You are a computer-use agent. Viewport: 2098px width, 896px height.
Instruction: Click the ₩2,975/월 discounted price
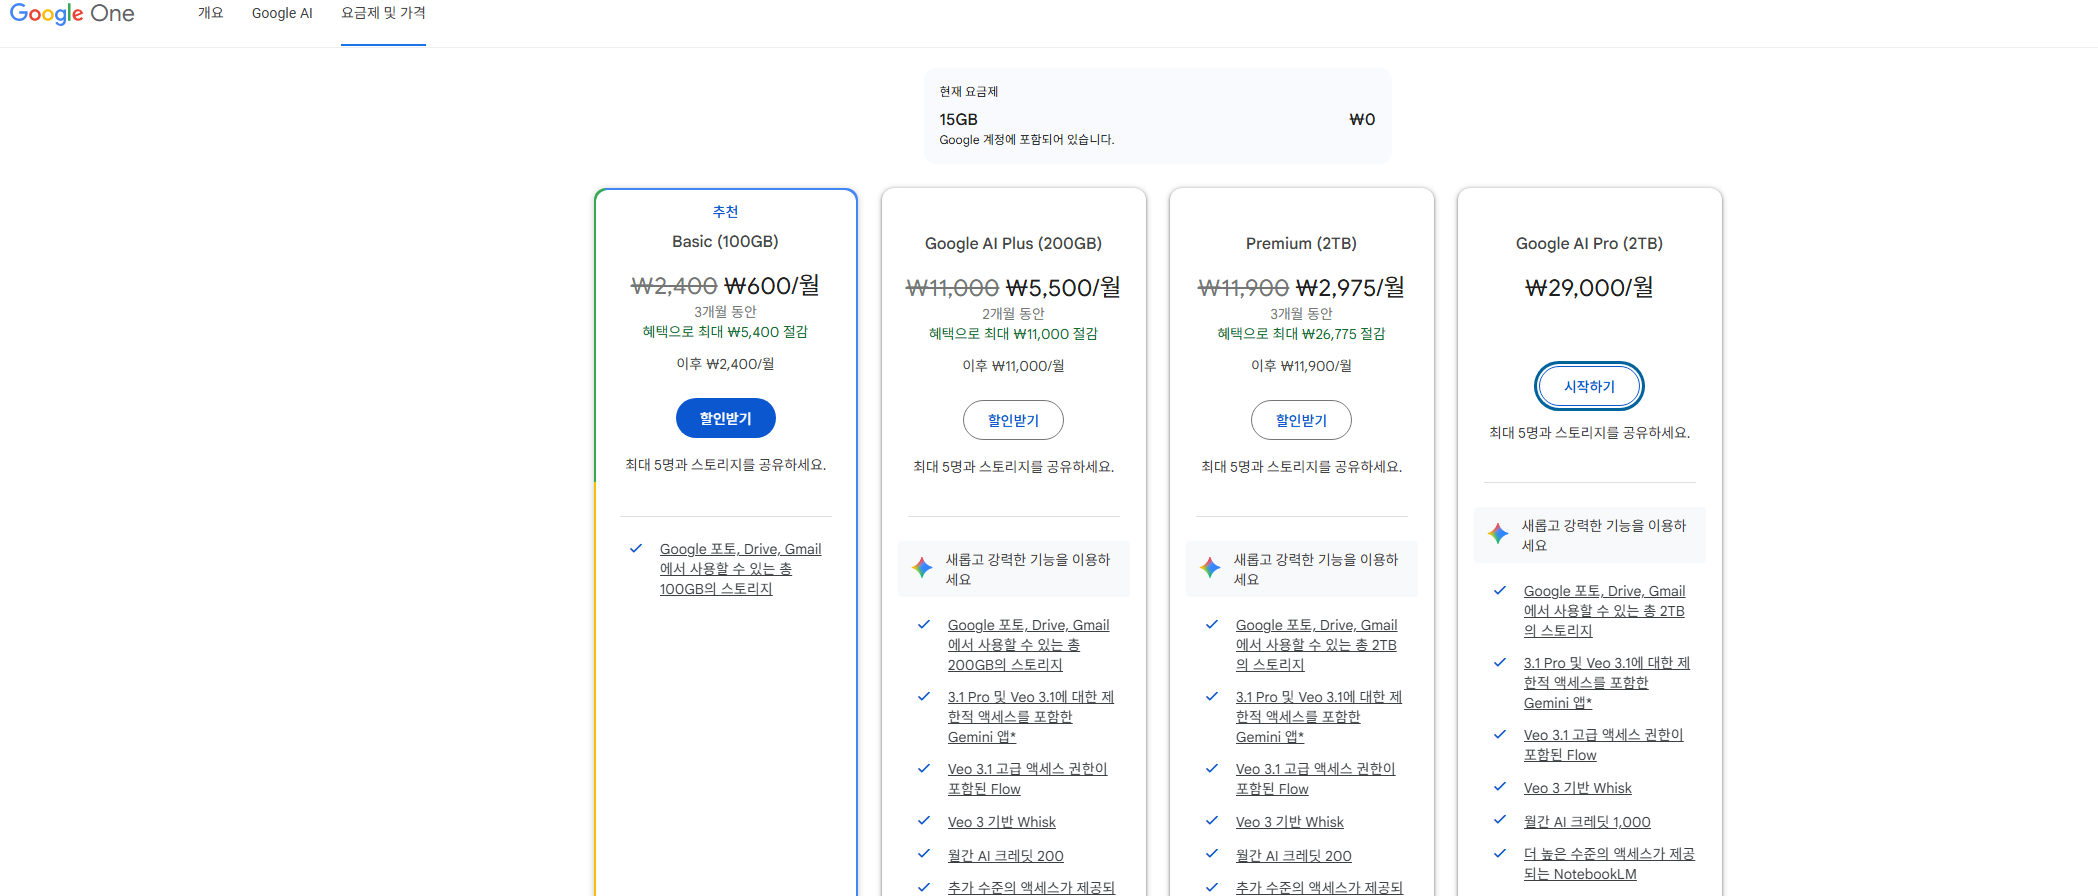point(1350,288)
